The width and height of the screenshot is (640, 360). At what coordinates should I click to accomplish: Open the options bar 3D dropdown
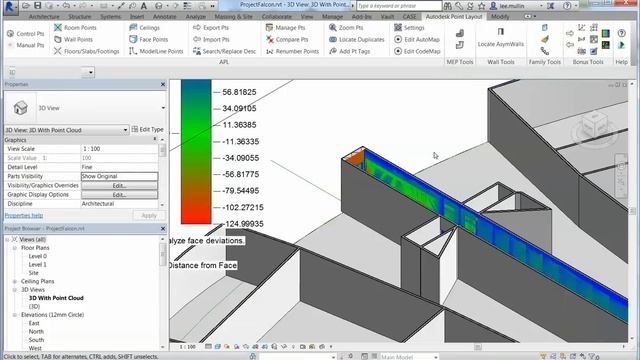90,72
